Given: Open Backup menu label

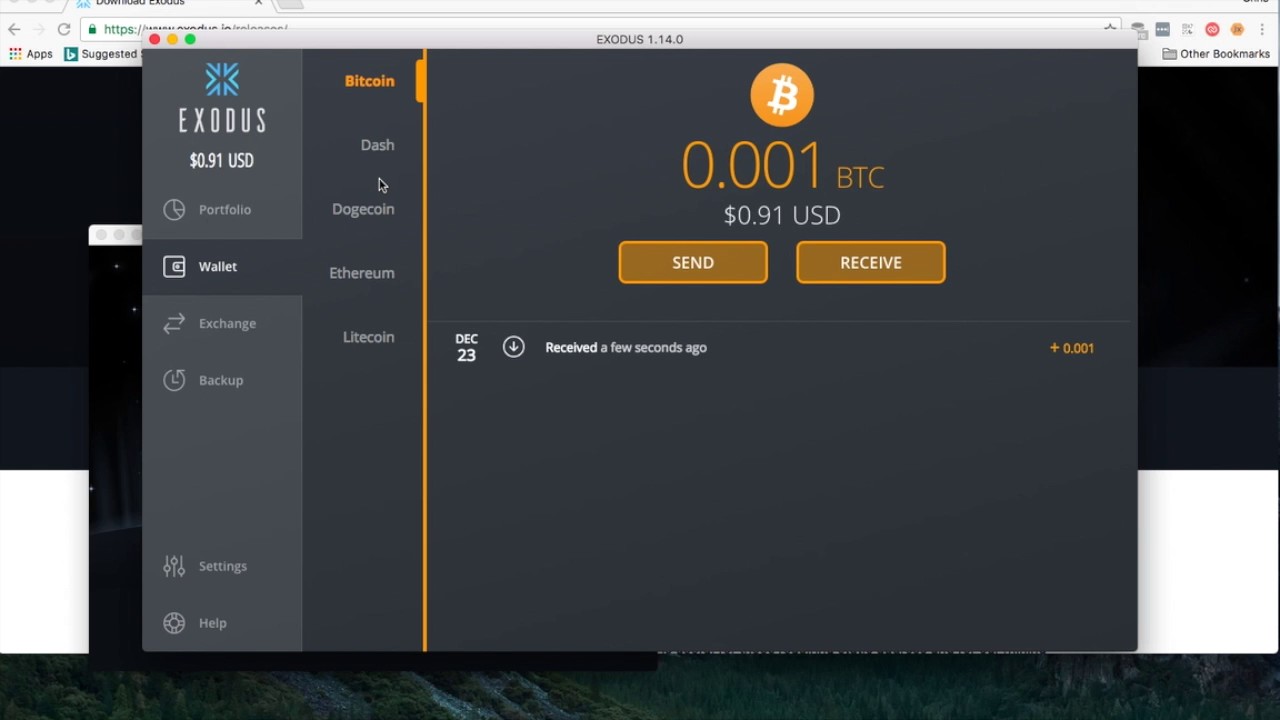Looking at the screenshot, I should (x=220, y=380).
